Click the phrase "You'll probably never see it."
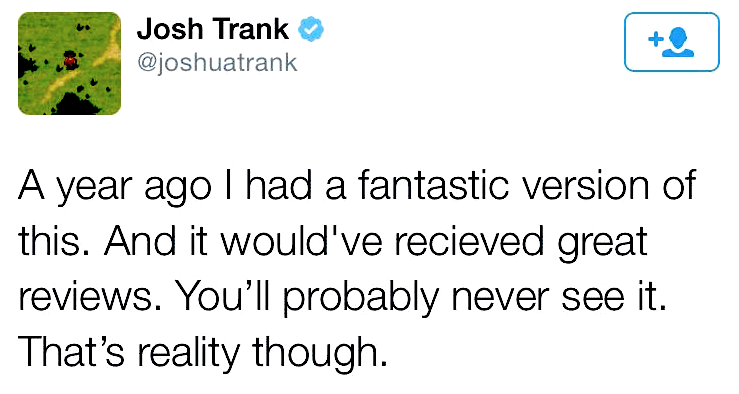 coord(421,298)
